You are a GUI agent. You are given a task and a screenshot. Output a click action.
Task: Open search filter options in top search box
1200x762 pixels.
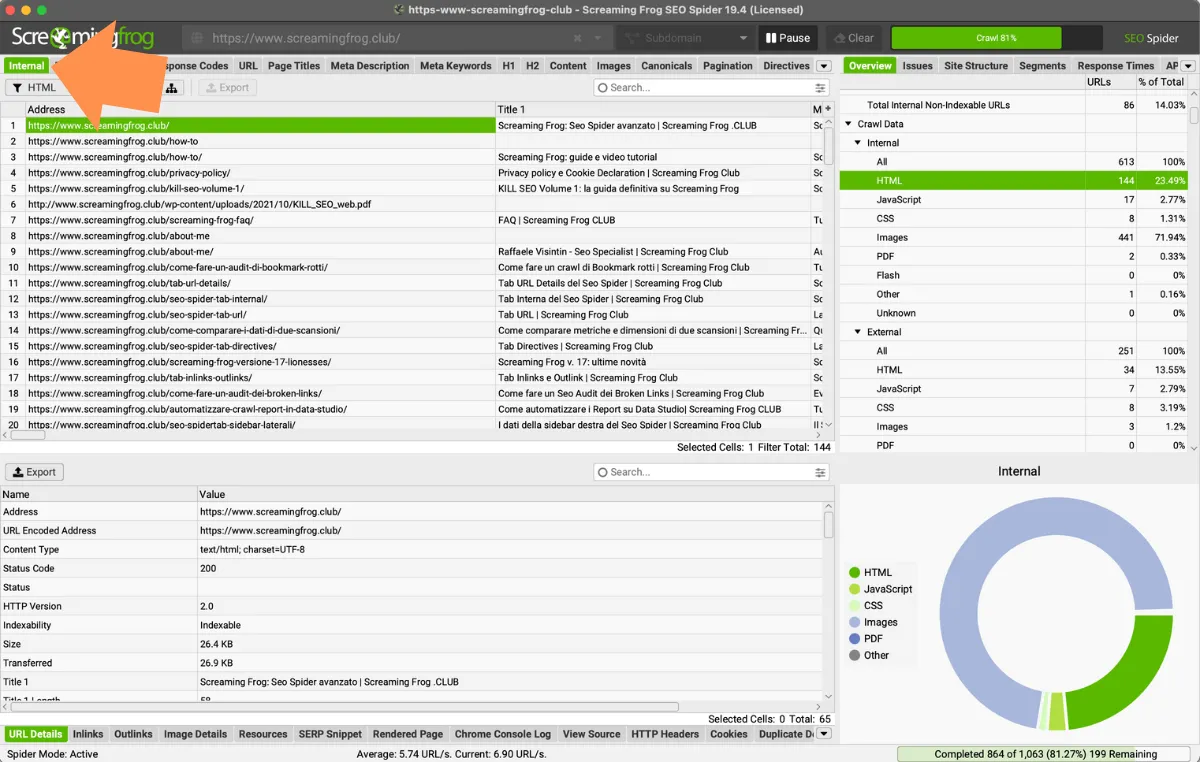click(820, 88)
